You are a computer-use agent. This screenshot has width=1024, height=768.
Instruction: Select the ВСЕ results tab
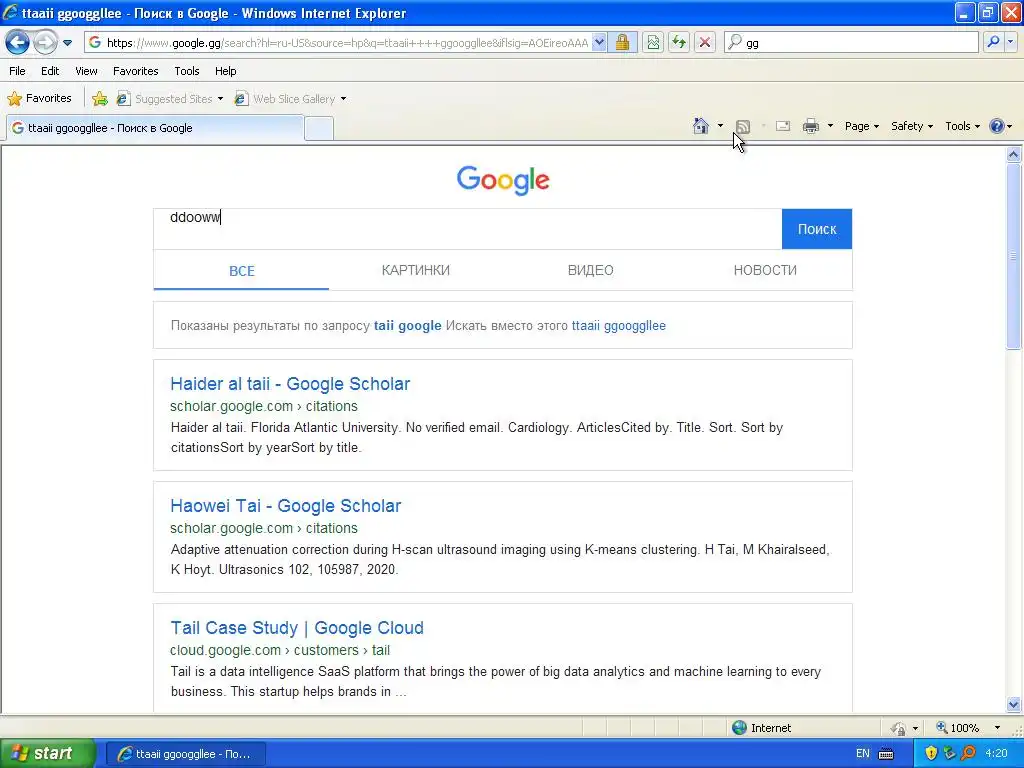tap(242, 270)
